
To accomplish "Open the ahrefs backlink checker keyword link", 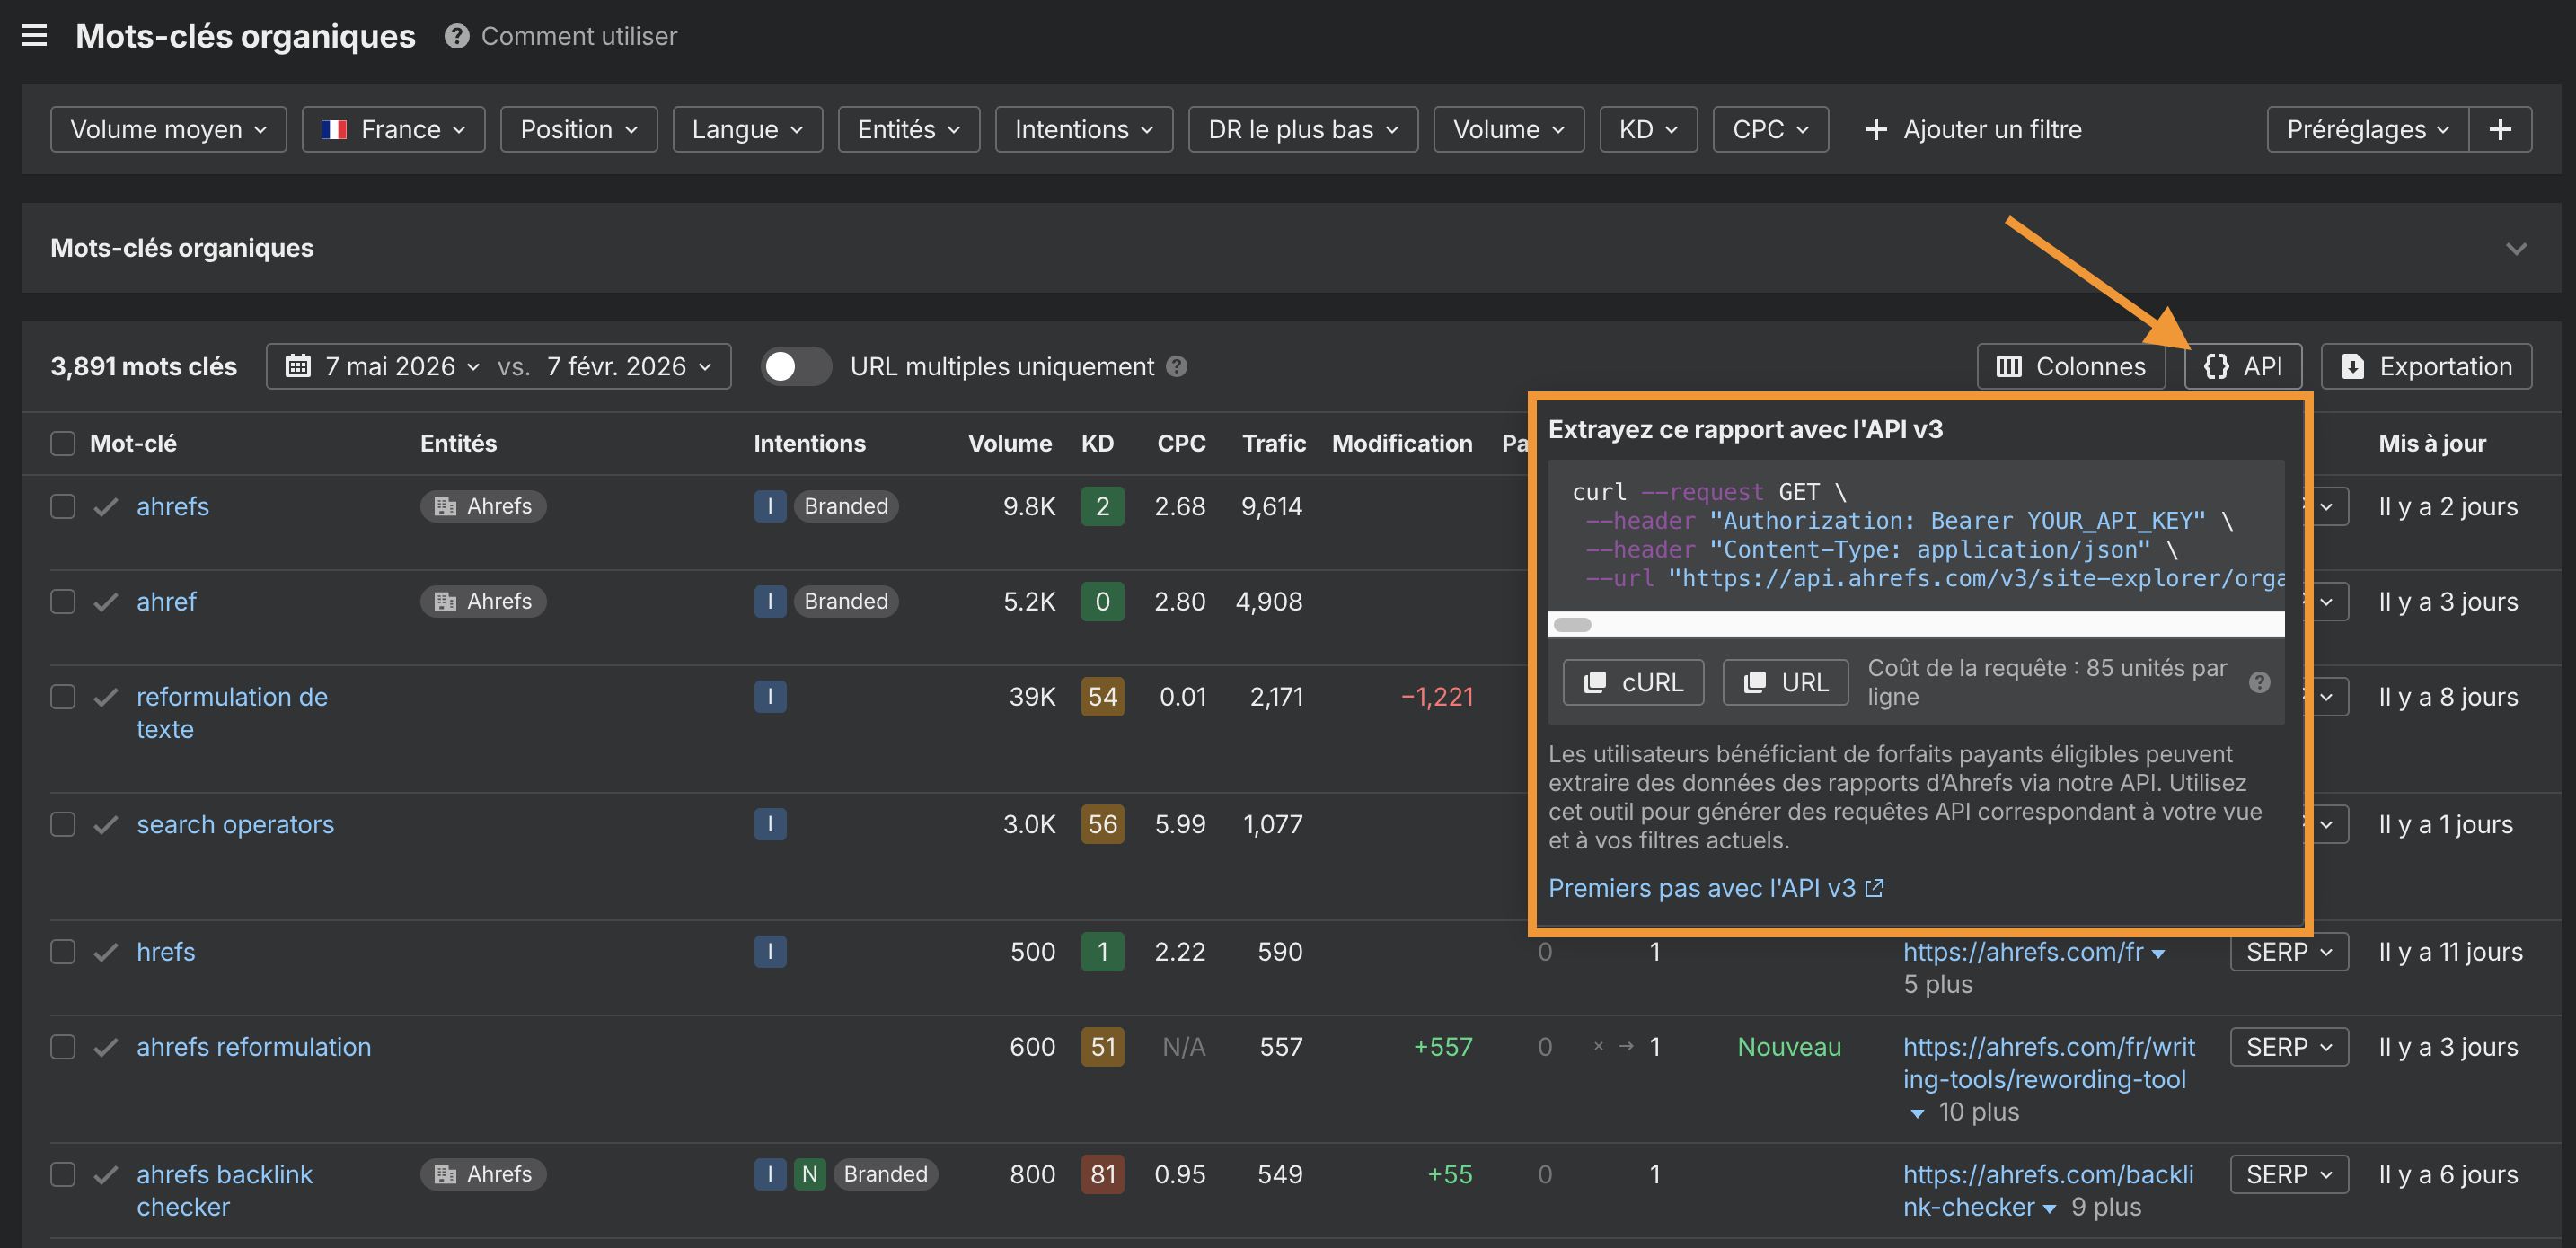I will (225, 1190).
